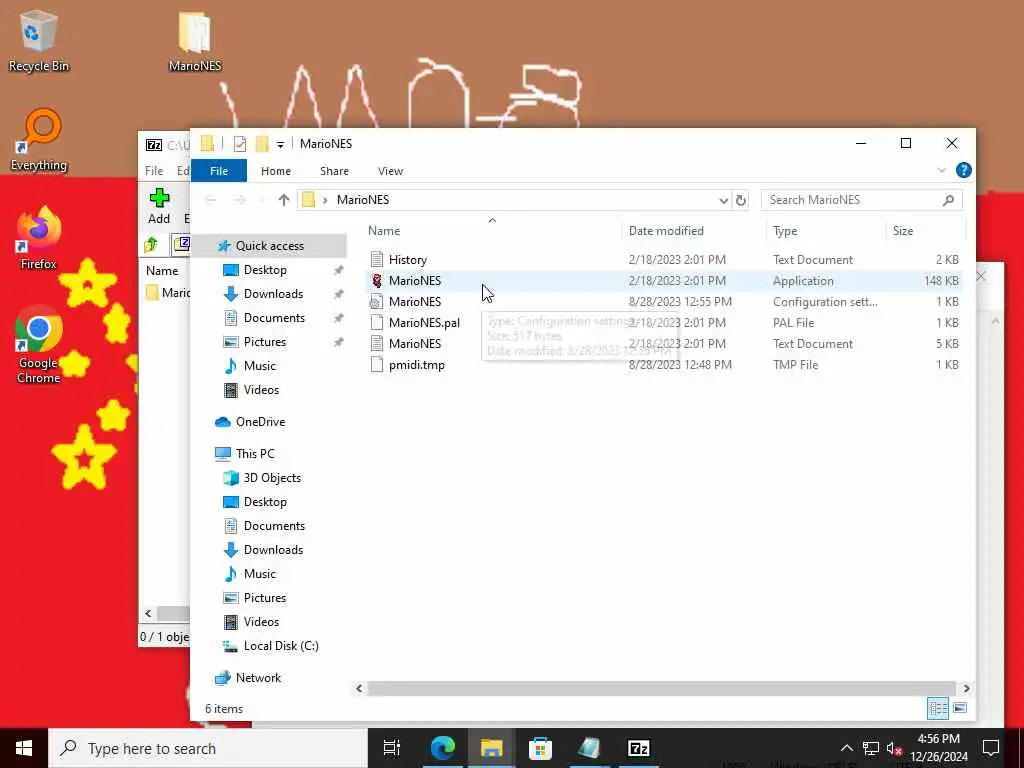Open the MarioNES folder on desktop

195,40
